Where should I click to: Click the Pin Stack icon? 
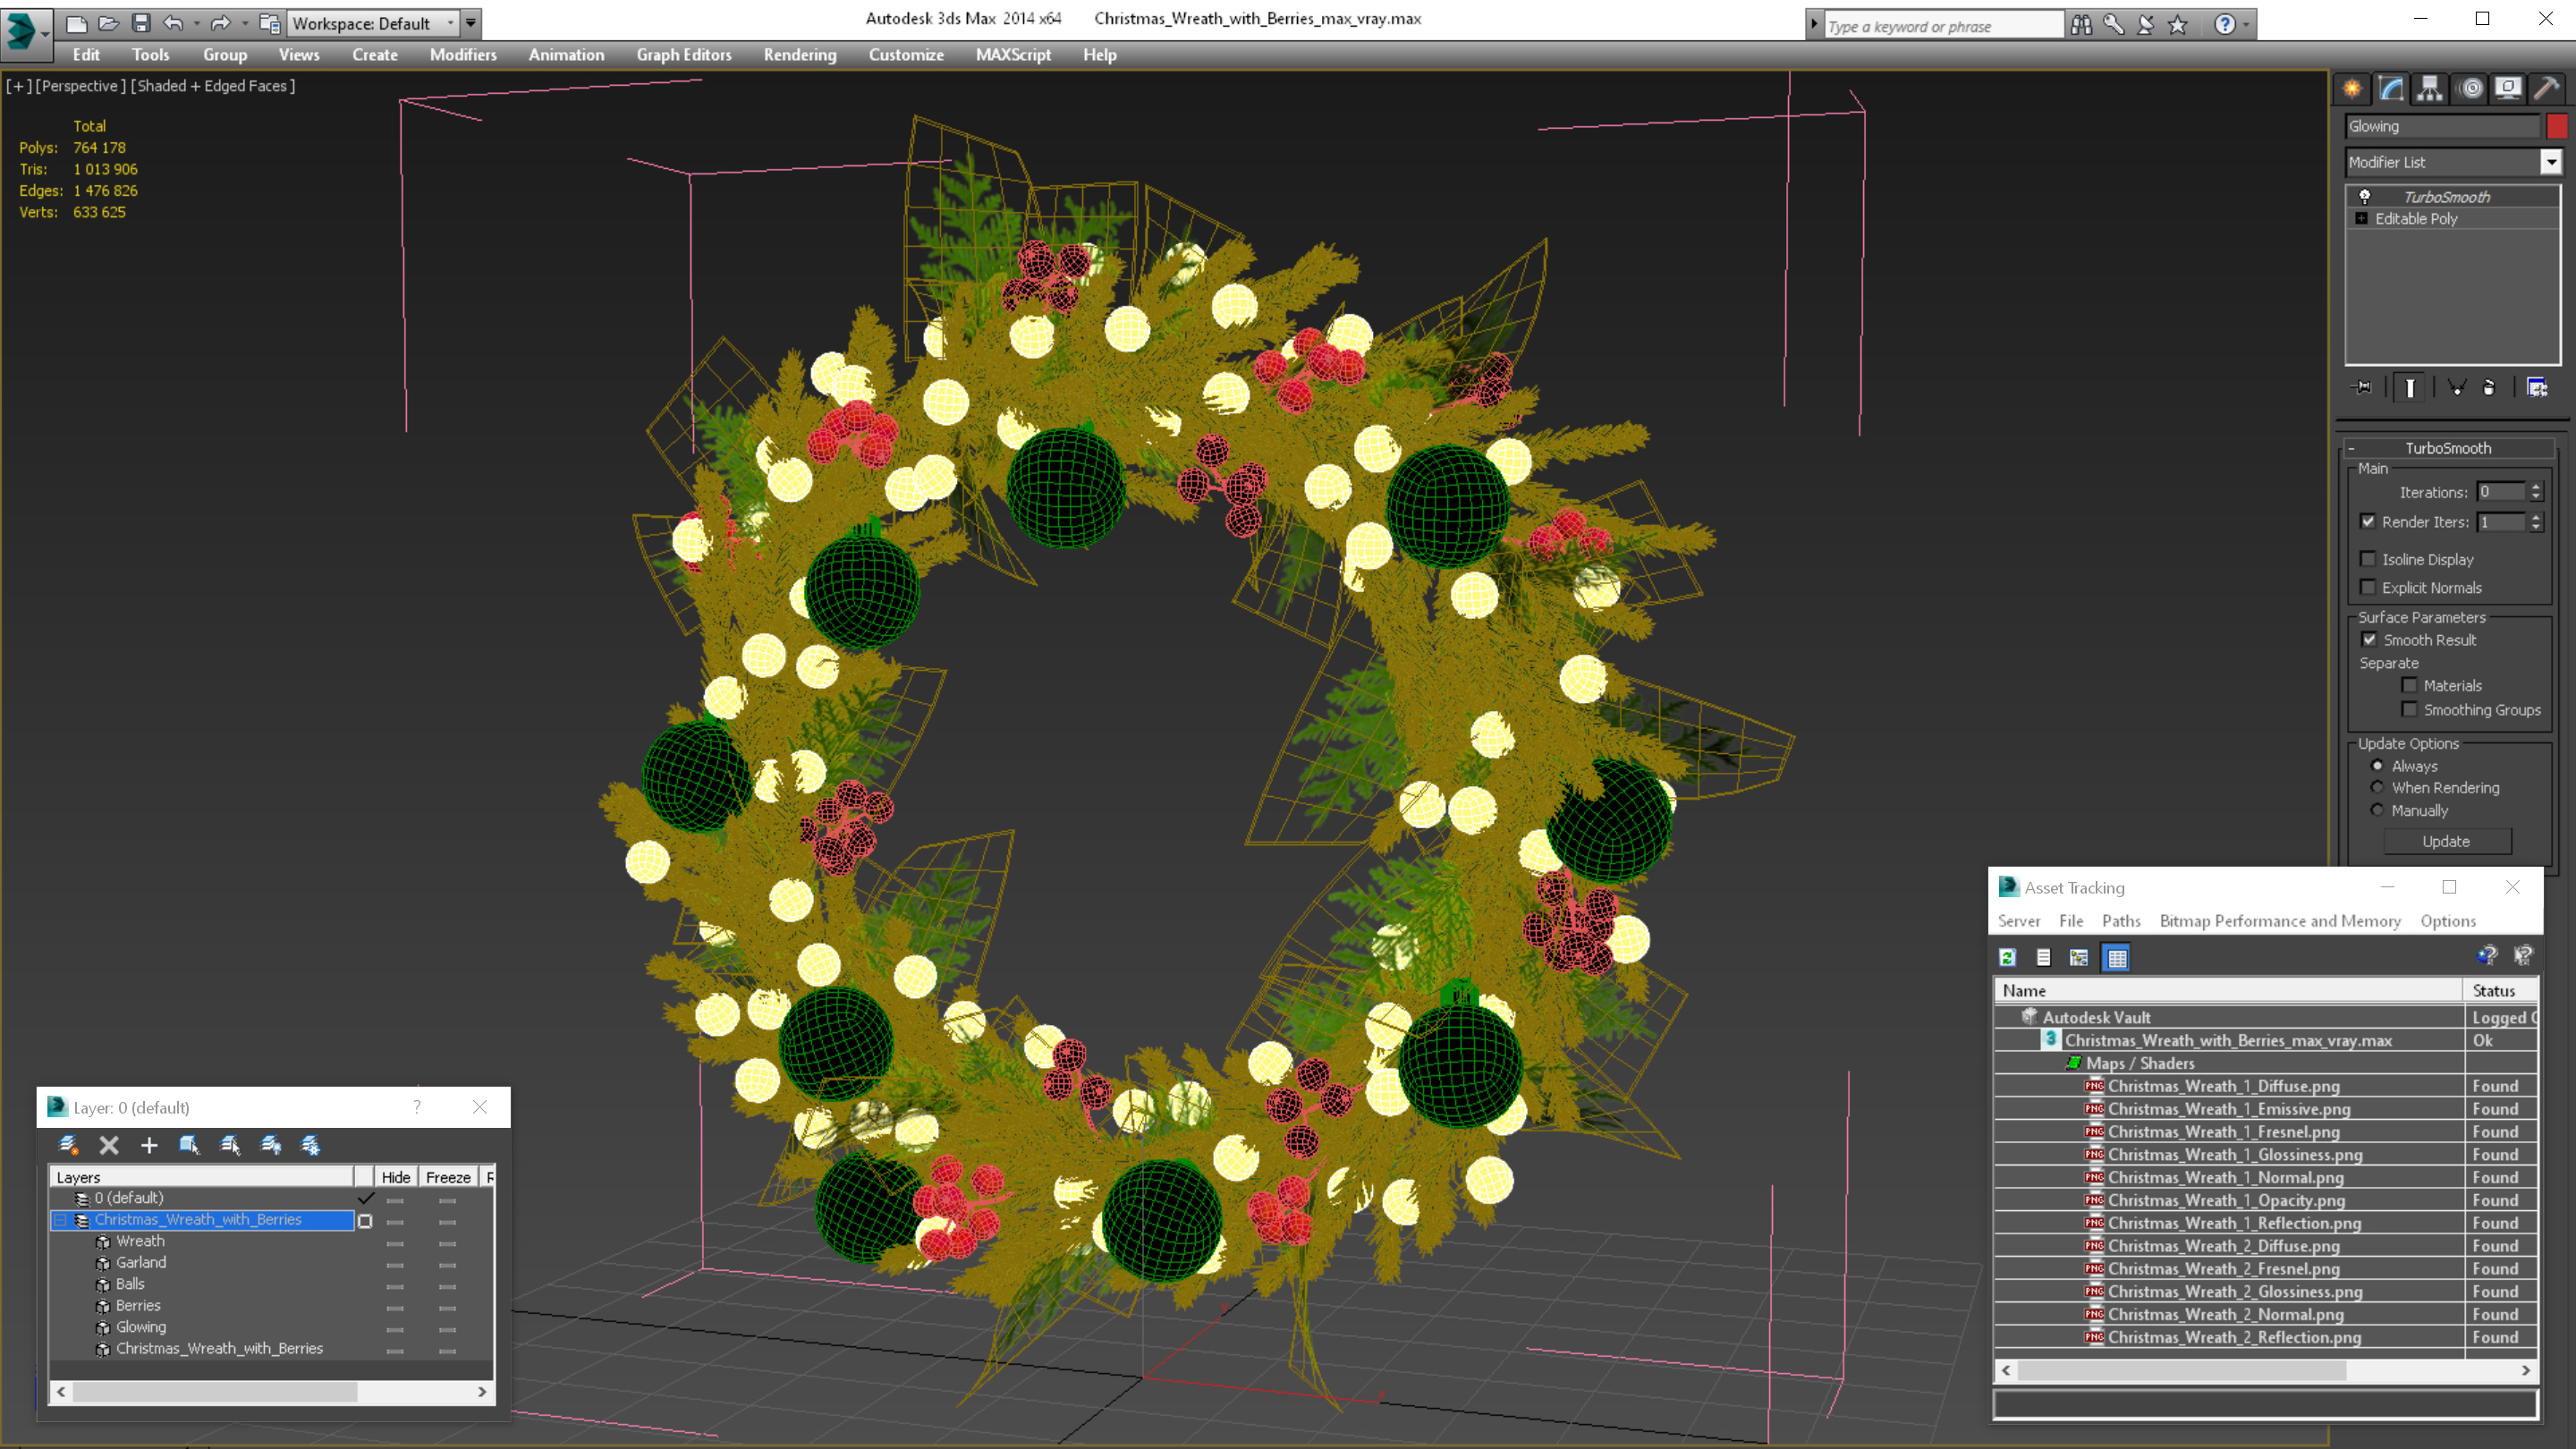(x=2362, y=387)
